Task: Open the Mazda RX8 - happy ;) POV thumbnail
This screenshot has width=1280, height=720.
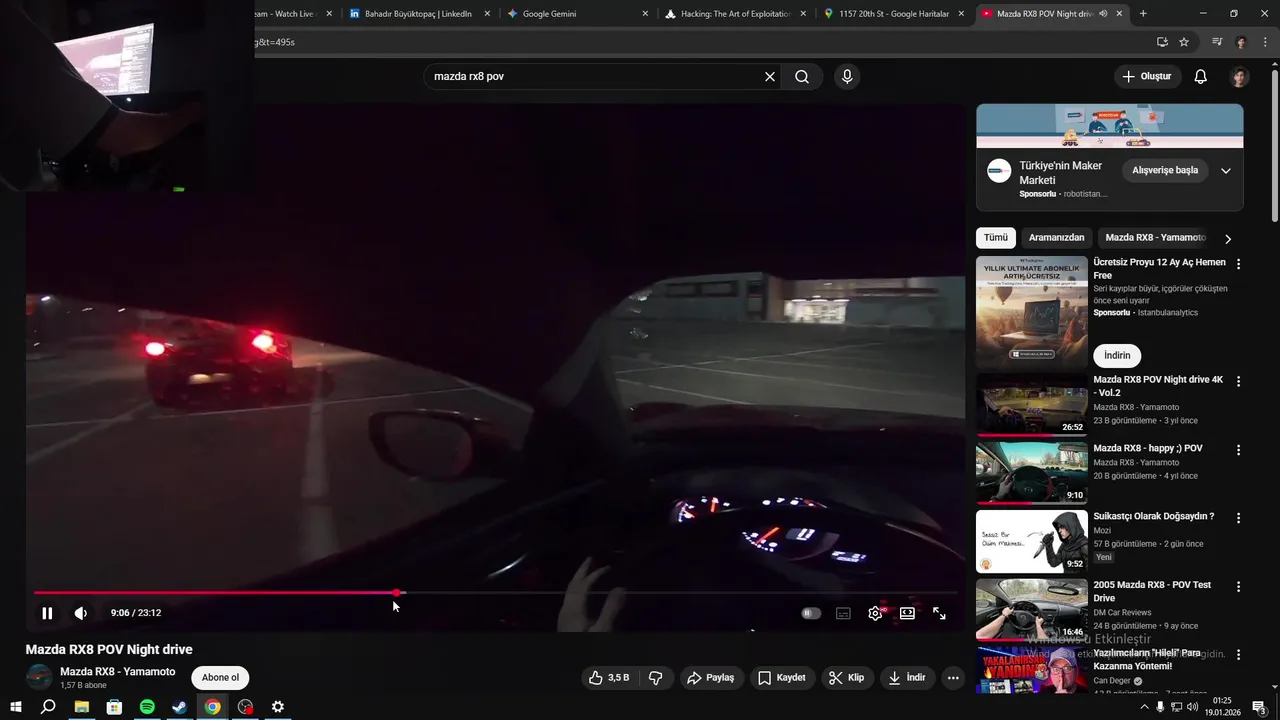Action: [1032, 473]
